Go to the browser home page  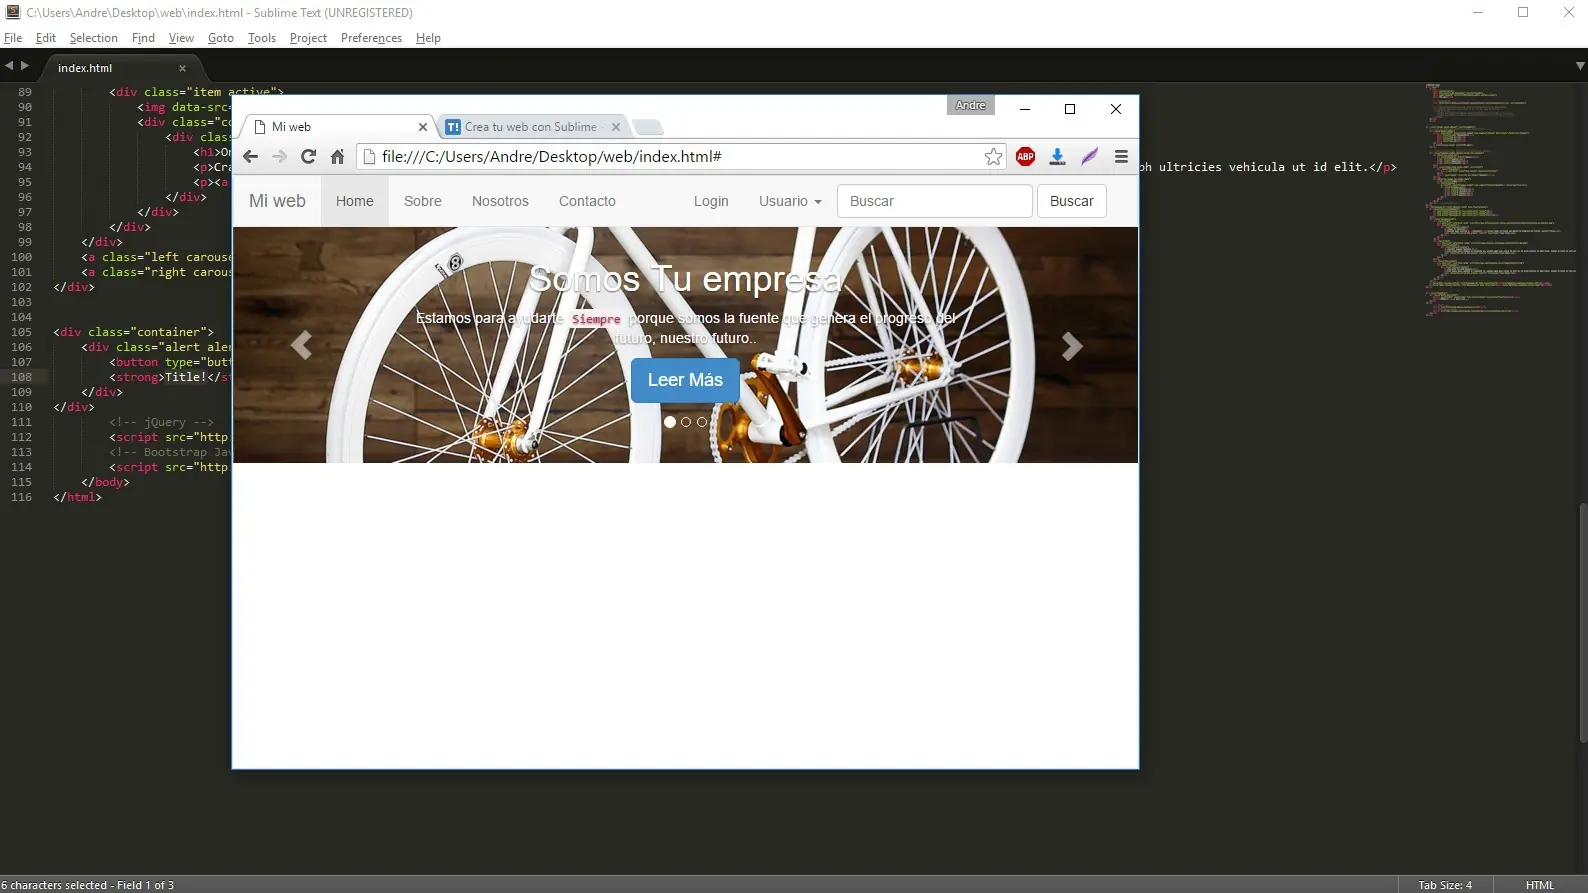point(337,156)
